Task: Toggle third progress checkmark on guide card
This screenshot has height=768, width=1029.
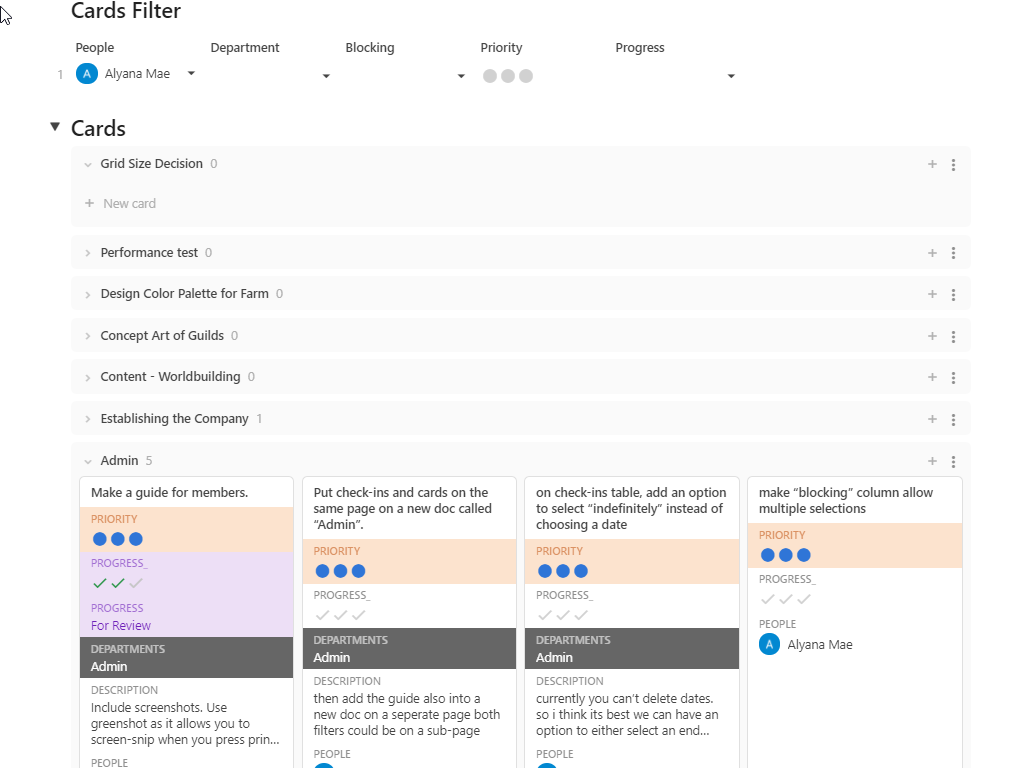Action: click(136, 583)
